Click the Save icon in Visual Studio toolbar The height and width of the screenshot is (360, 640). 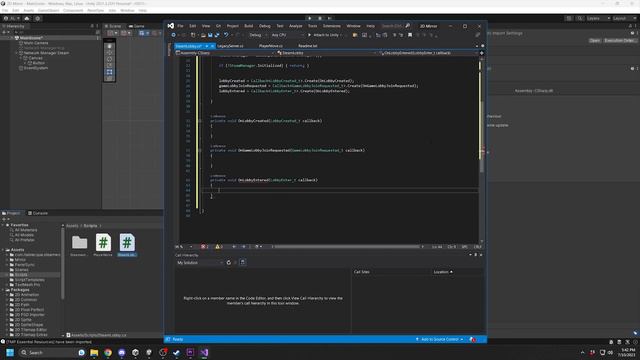210,35
